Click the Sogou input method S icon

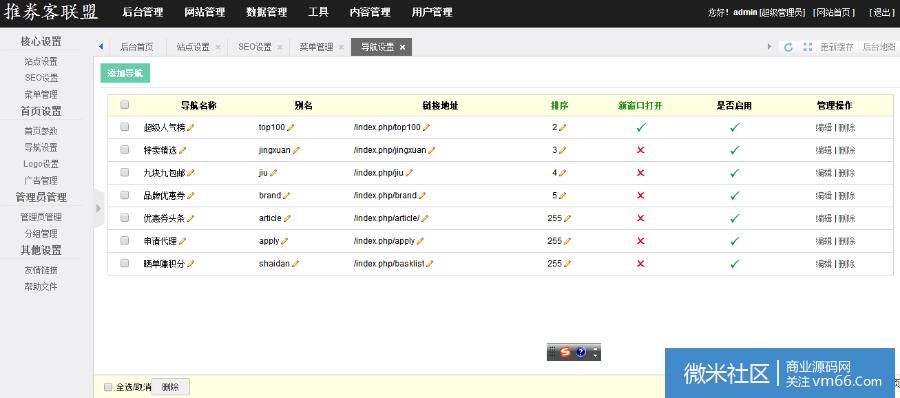point(565,352)
